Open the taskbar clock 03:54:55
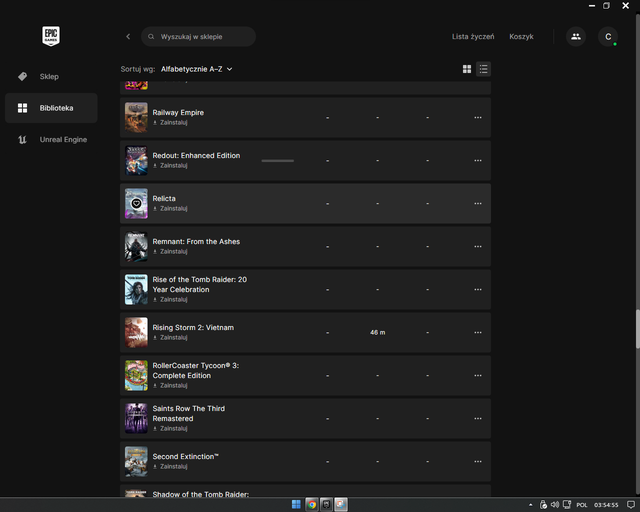The height and width of the screenshot is (512, 640). click(x=606, y=505)
